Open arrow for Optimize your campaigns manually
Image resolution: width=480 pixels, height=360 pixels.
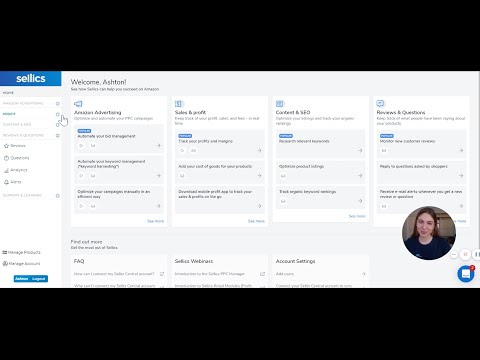158,206
